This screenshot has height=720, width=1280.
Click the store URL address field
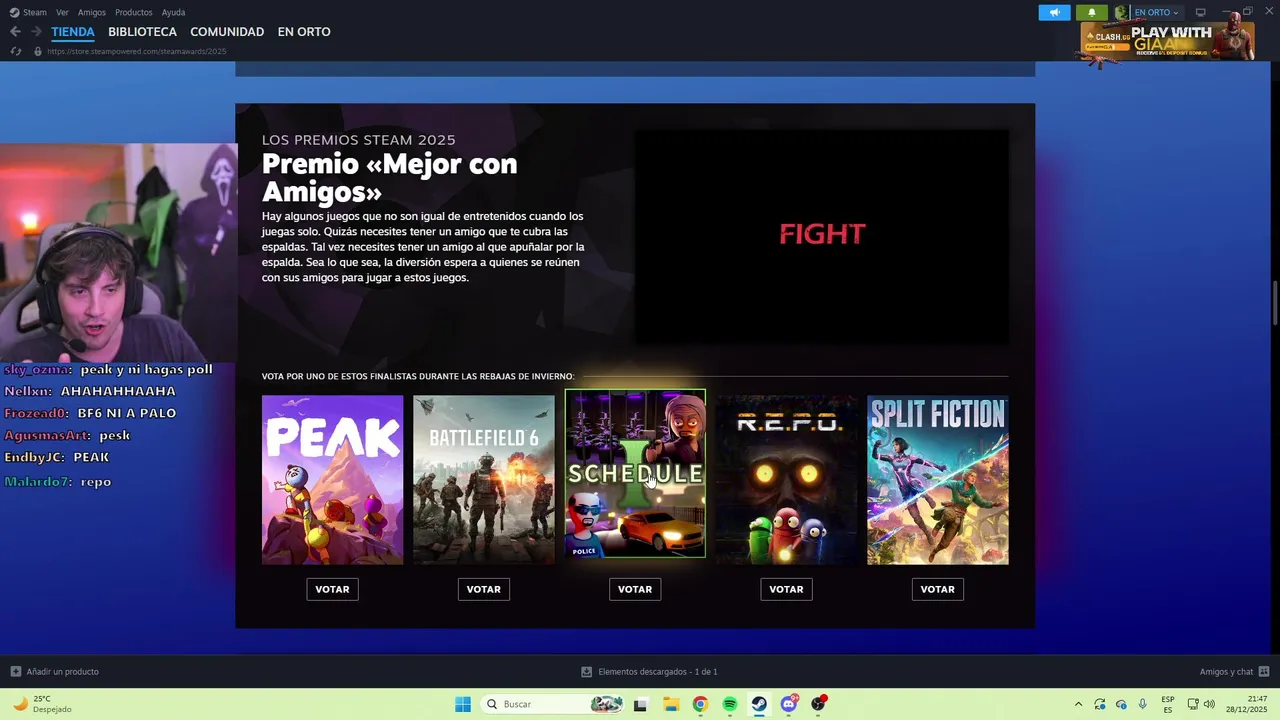click(136, 51)
